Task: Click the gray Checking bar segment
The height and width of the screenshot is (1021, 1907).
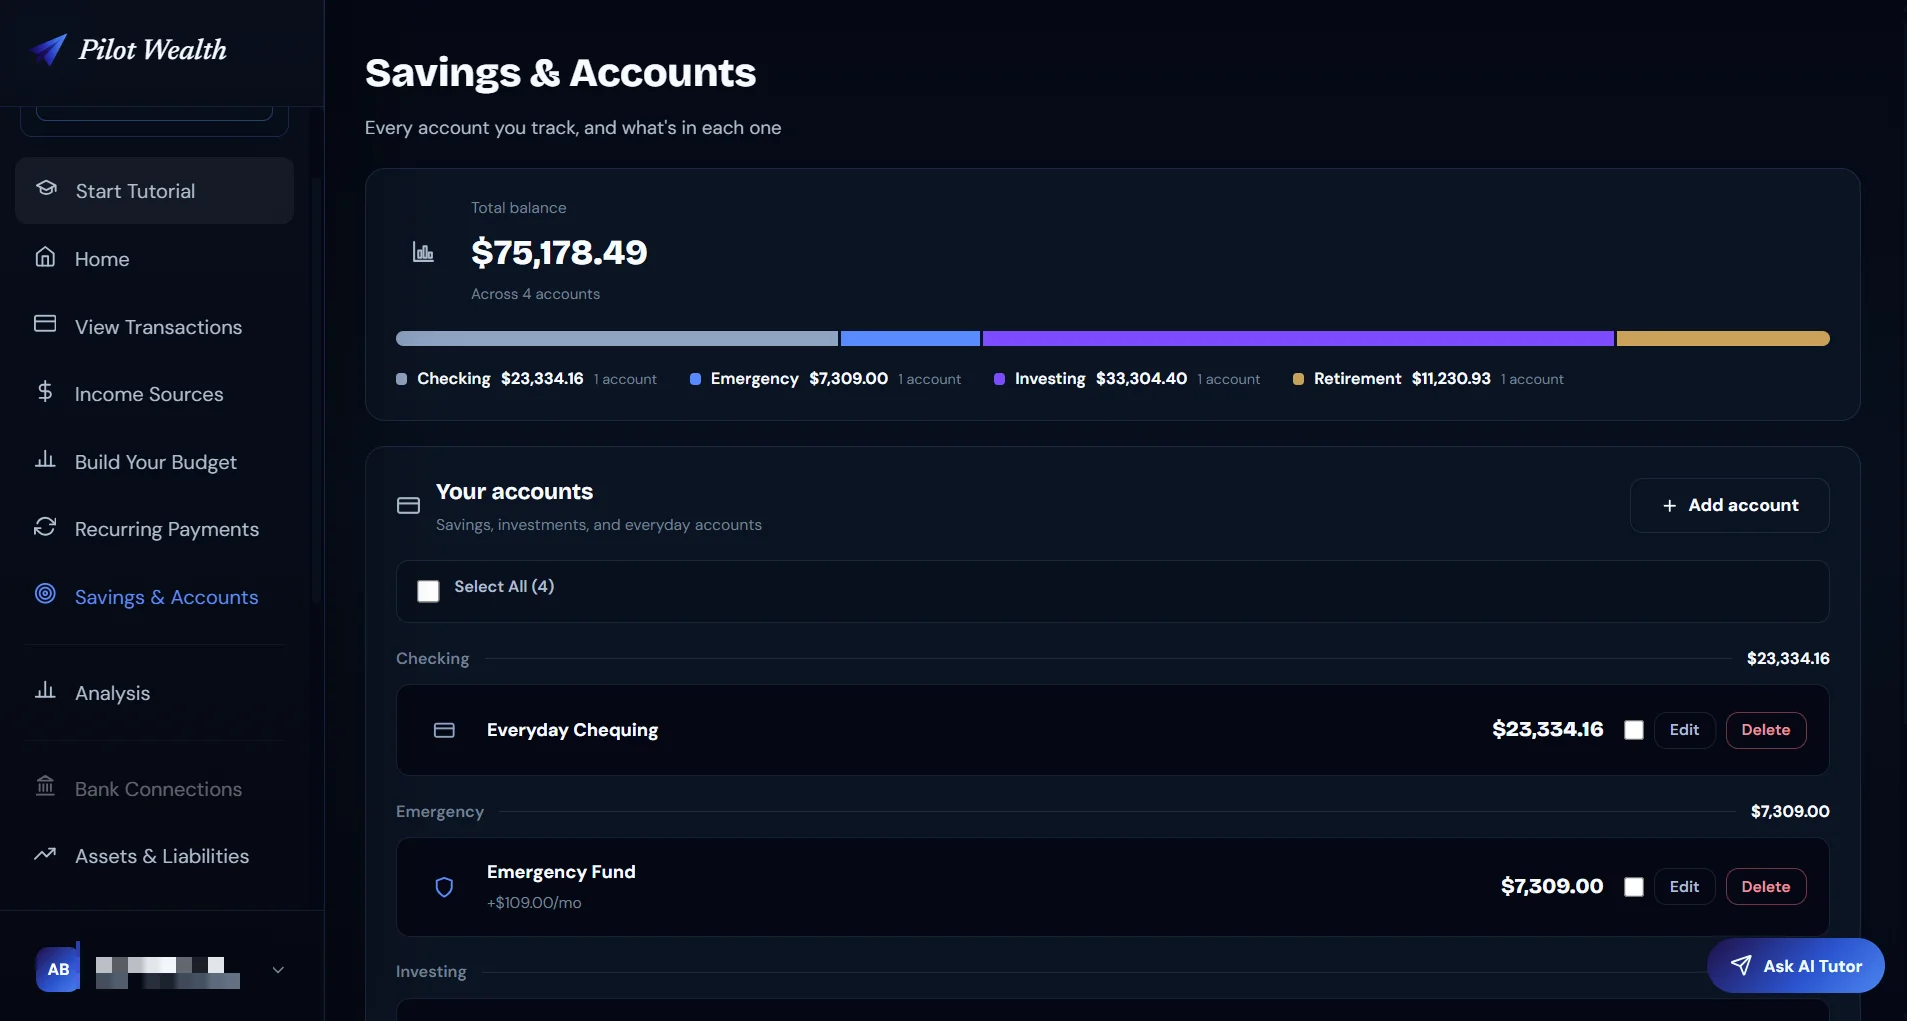Action: pyautogui.click(x=617, y=339)
